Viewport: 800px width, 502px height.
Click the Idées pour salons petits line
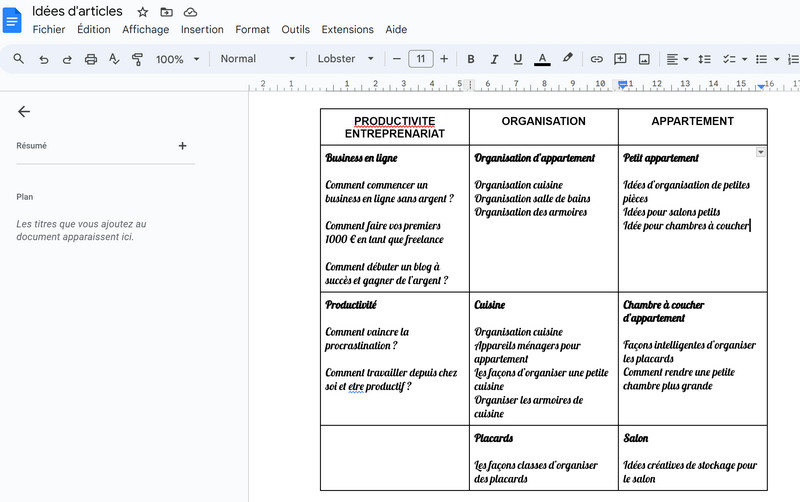coord(671,212)
